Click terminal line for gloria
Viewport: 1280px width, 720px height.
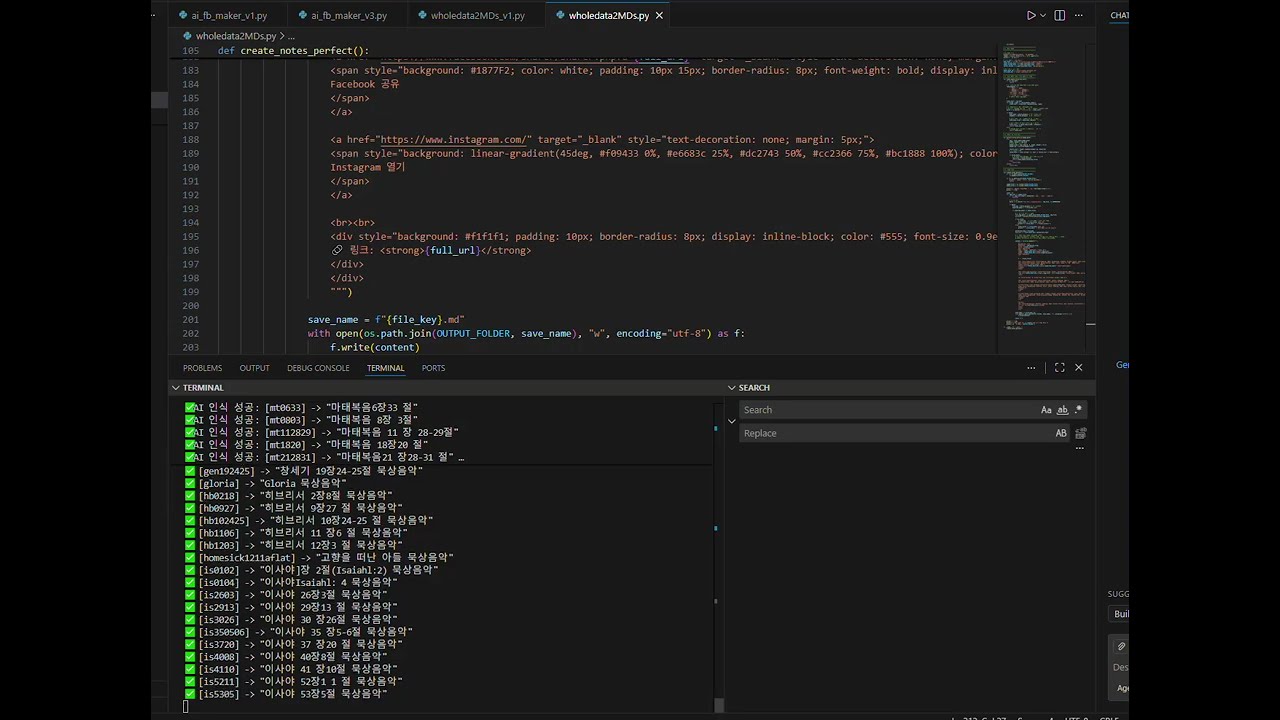[x=265, y=483]
